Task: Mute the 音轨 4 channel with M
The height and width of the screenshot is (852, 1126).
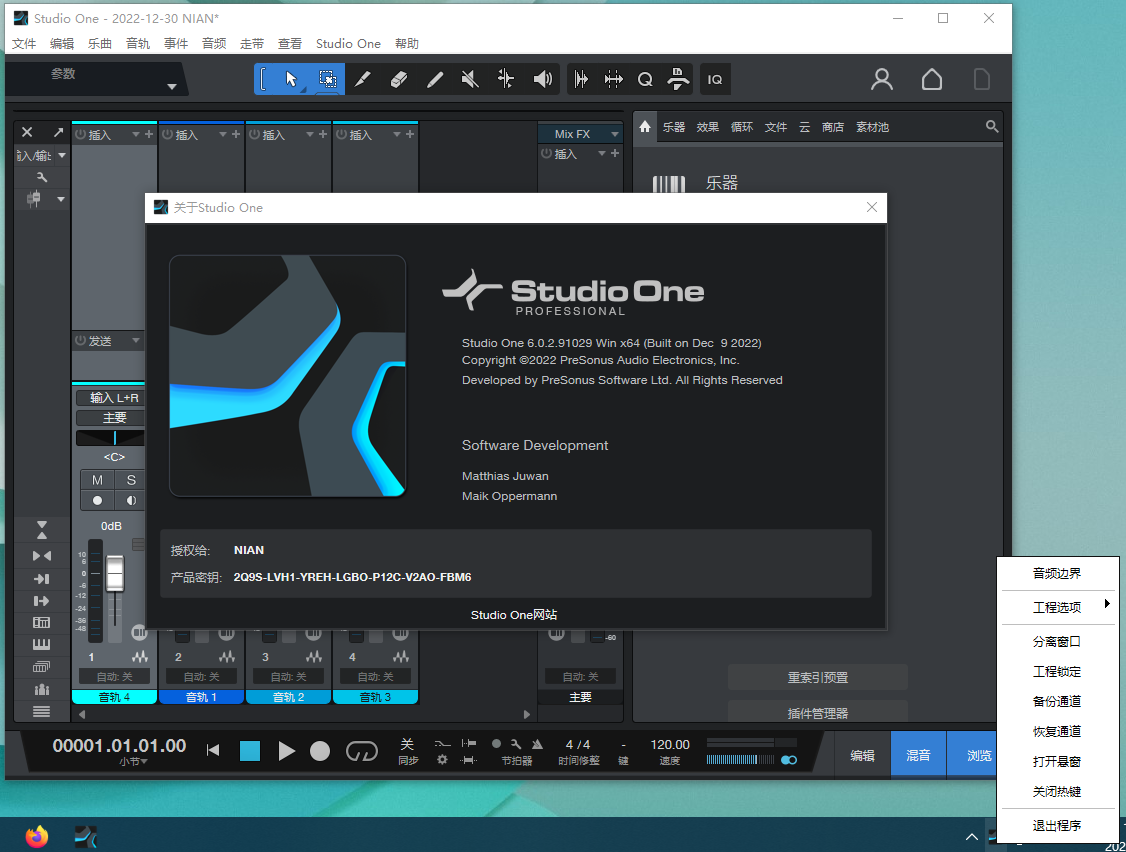Action: coord(97,480)
